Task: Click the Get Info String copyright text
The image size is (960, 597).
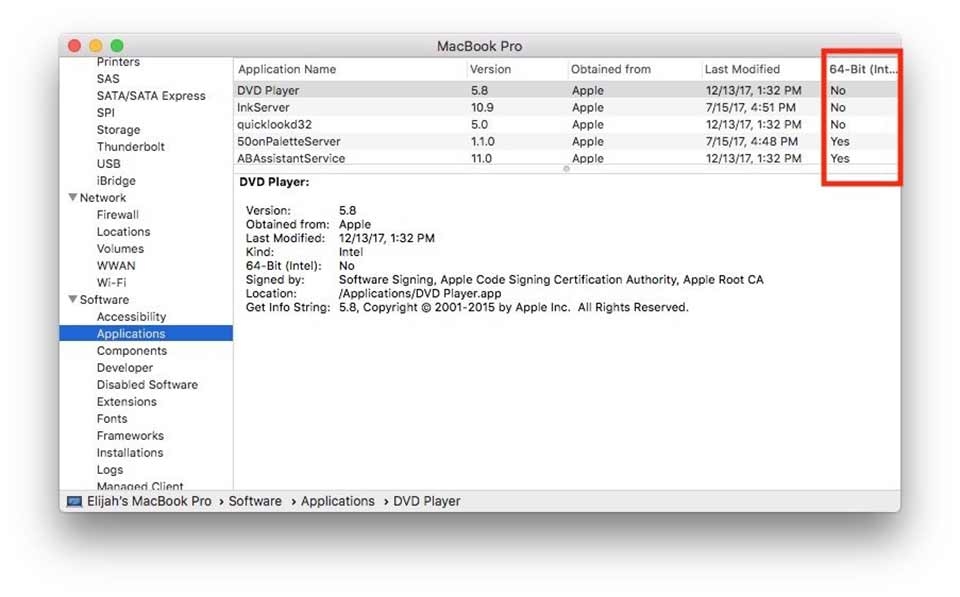Action: pos(513,307)
